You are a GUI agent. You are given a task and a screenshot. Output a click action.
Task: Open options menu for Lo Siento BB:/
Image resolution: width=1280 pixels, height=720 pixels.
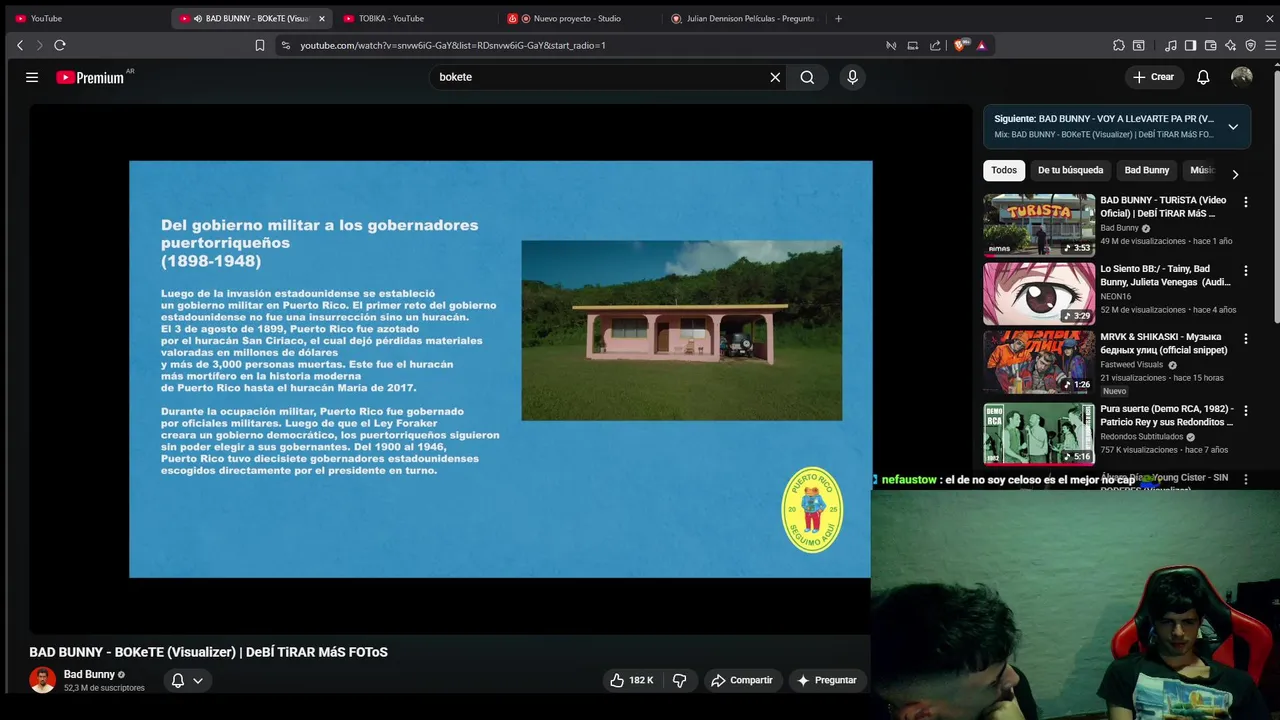click(x=1245, y=271)
